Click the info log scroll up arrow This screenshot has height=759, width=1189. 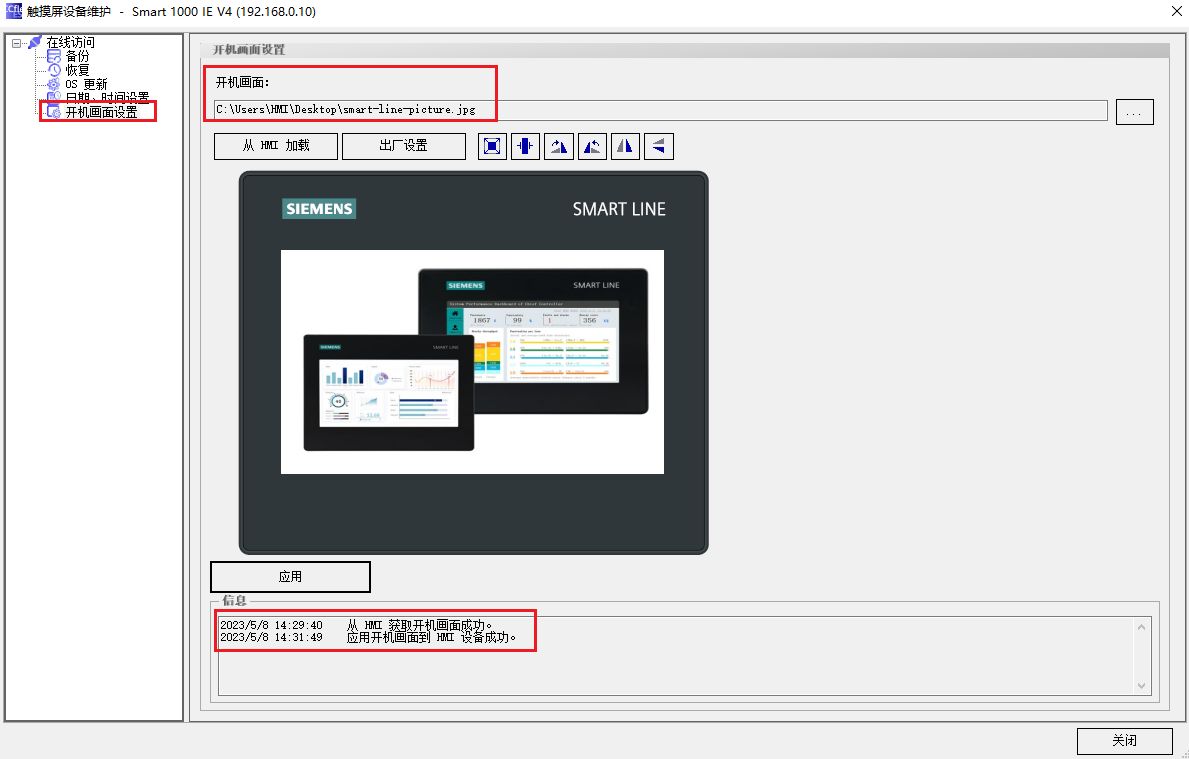pos(1141,627)
